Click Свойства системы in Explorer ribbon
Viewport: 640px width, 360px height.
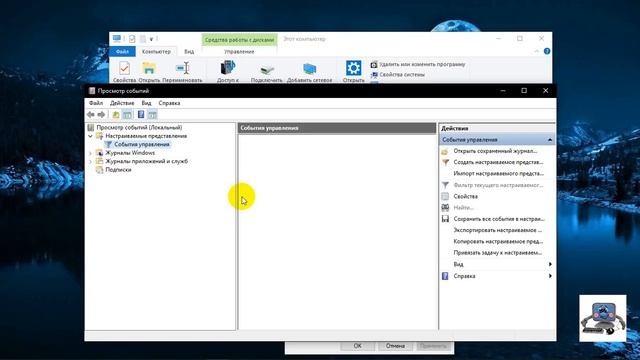pyautogui.click(x=398, y=75)
